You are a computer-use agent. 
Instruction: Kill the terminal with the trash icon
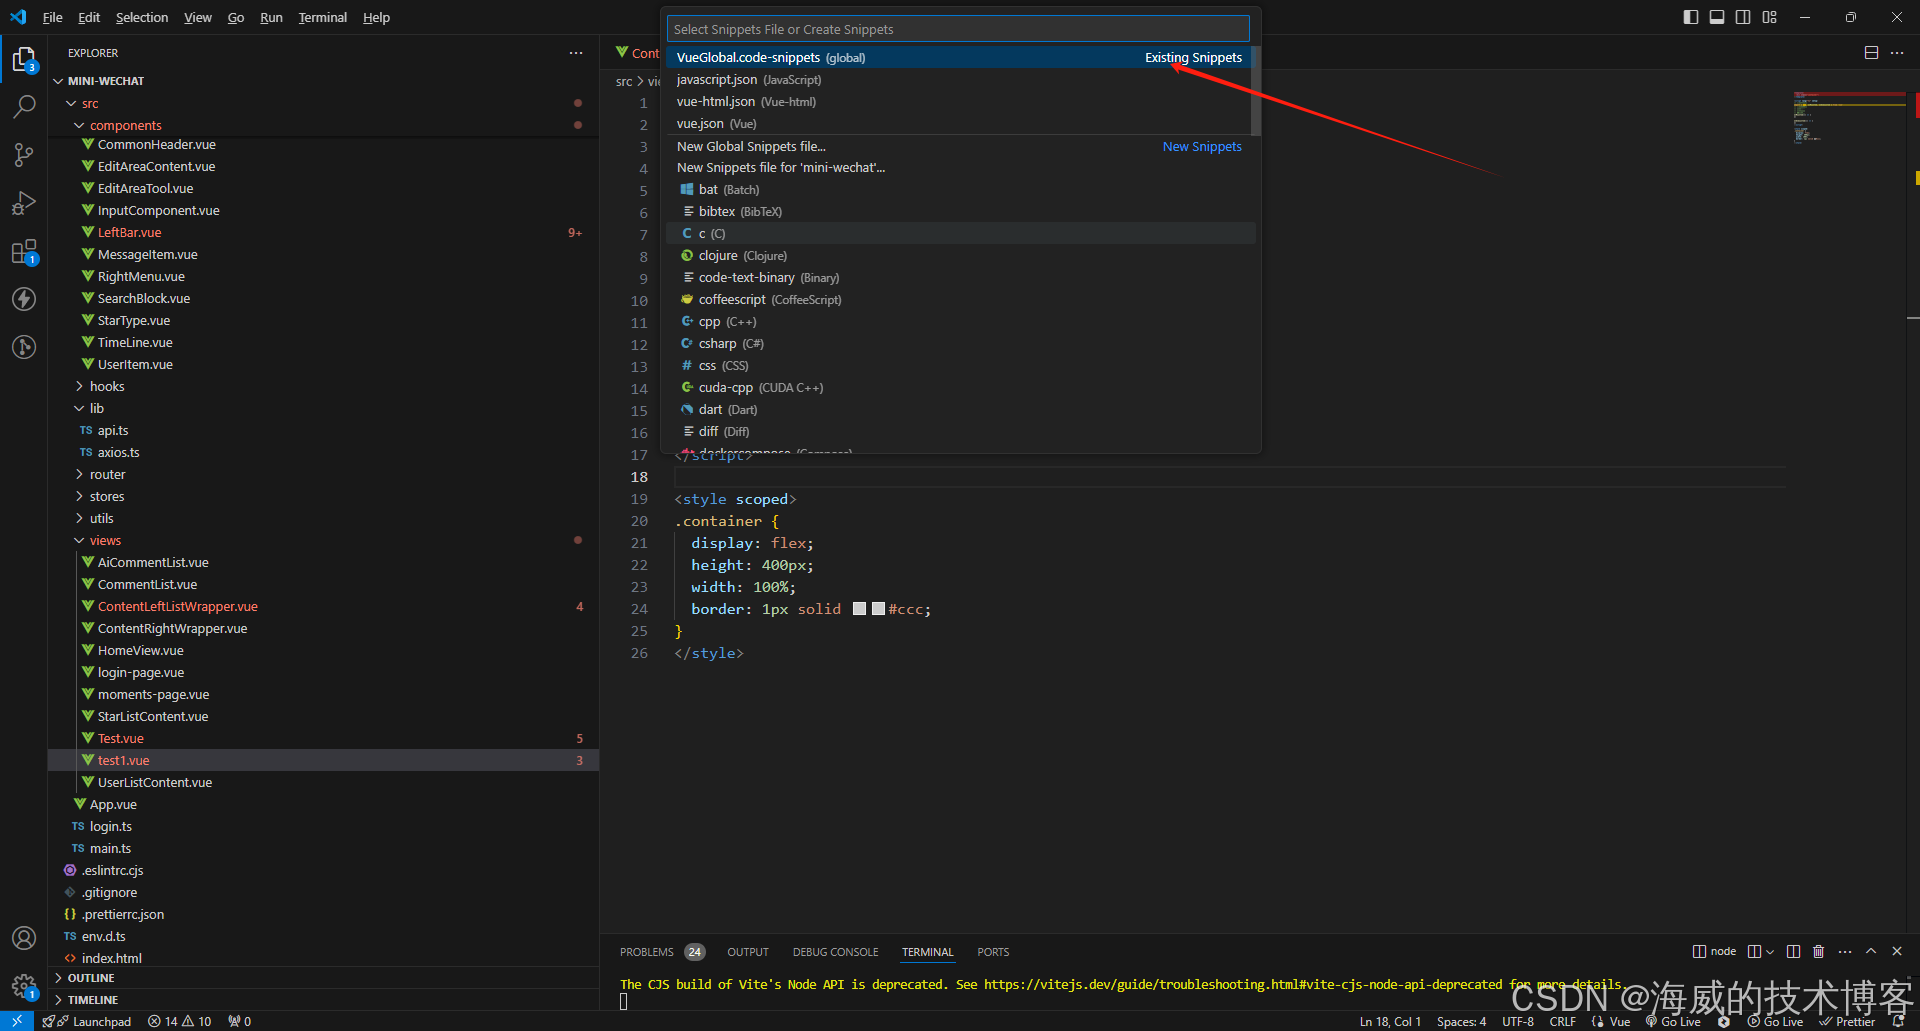[1818, 951]
